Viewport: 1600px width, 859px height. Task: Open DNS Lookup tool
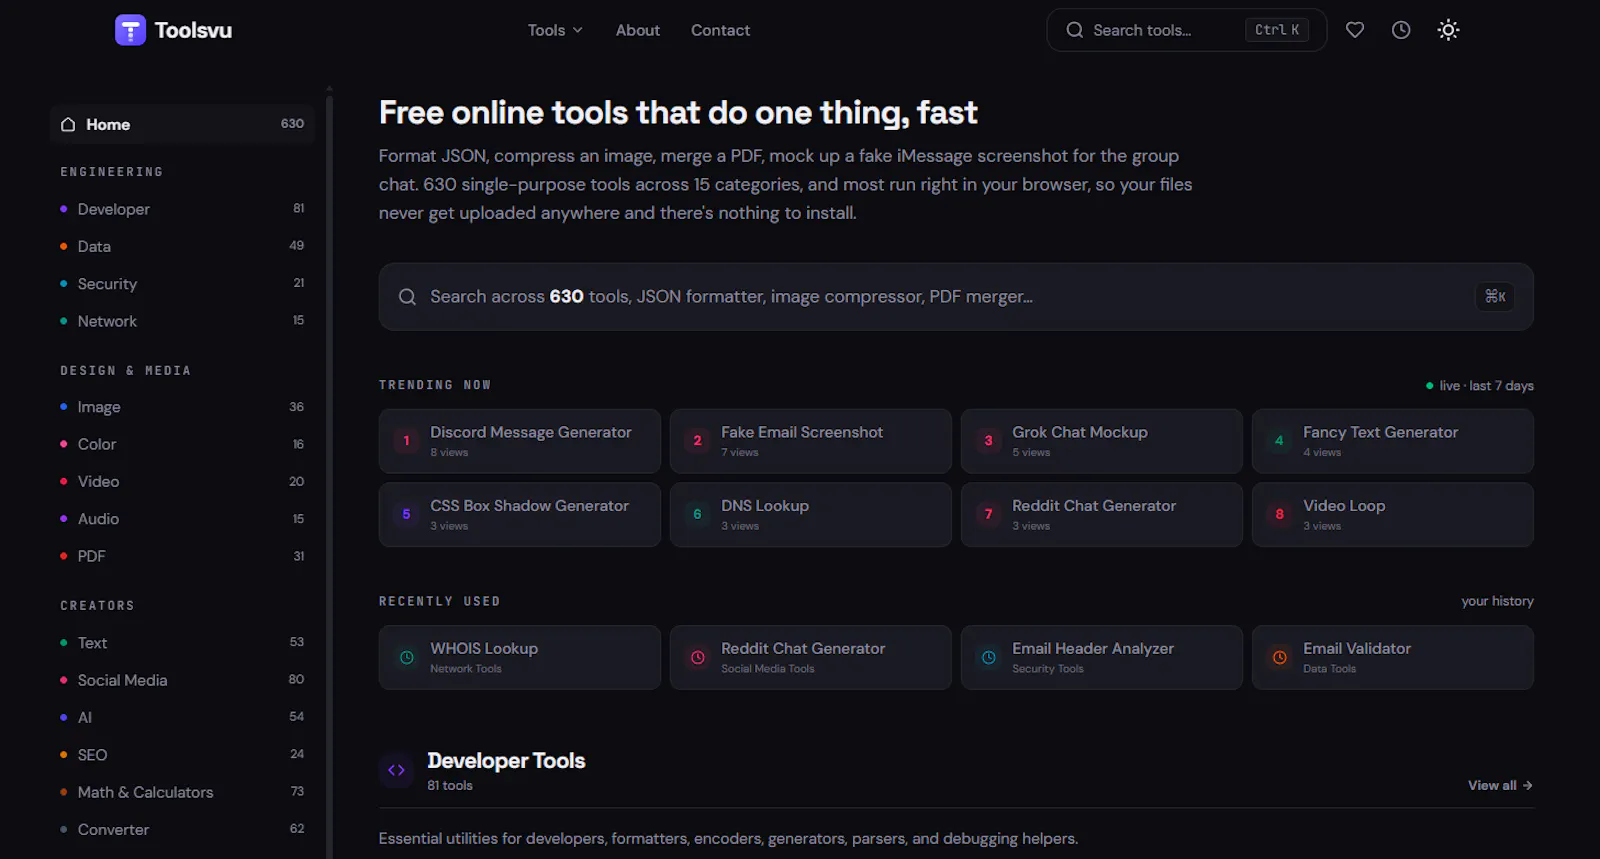[811, 515]
